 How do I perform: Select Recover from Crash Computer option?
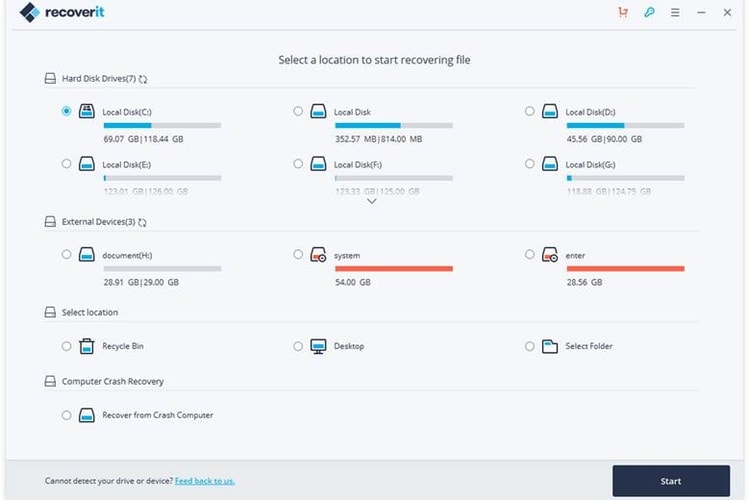click(x=67, y=414)
